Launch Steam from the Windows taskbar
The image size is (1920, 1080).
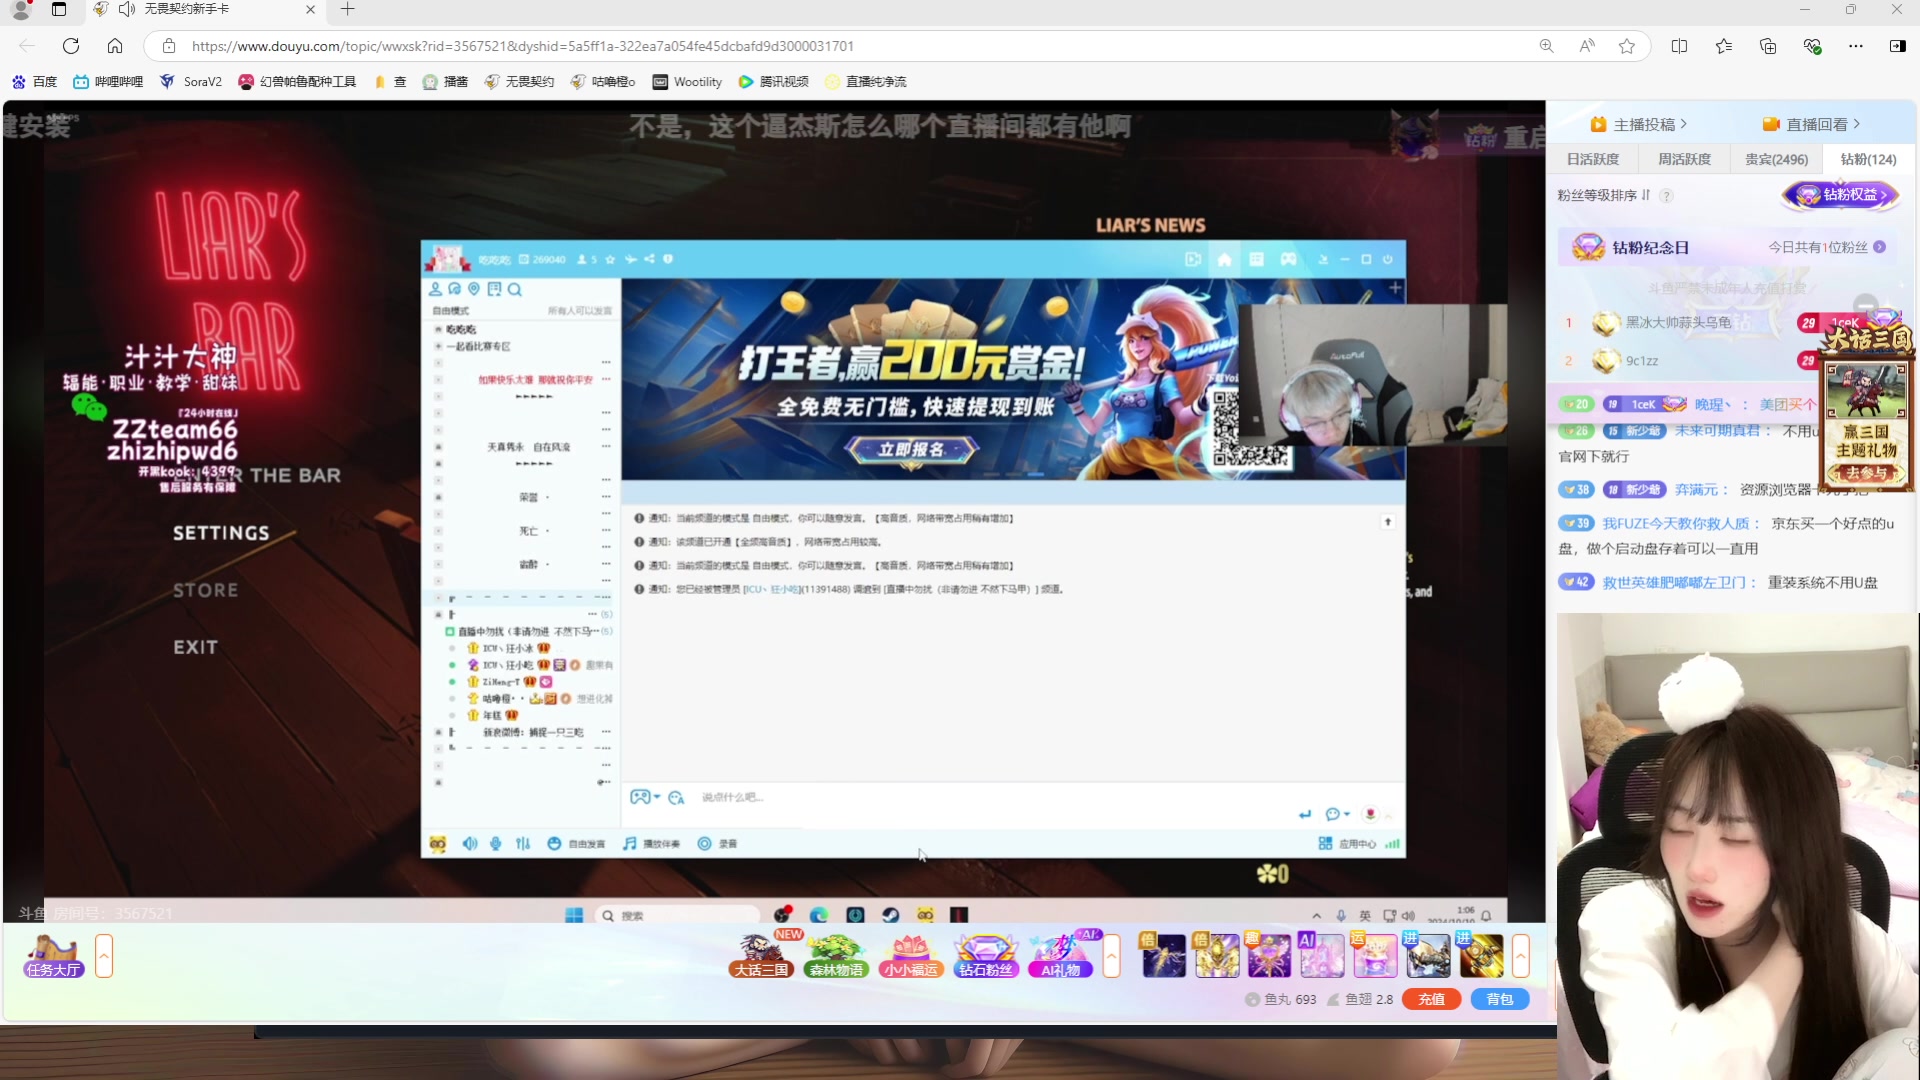891,914
